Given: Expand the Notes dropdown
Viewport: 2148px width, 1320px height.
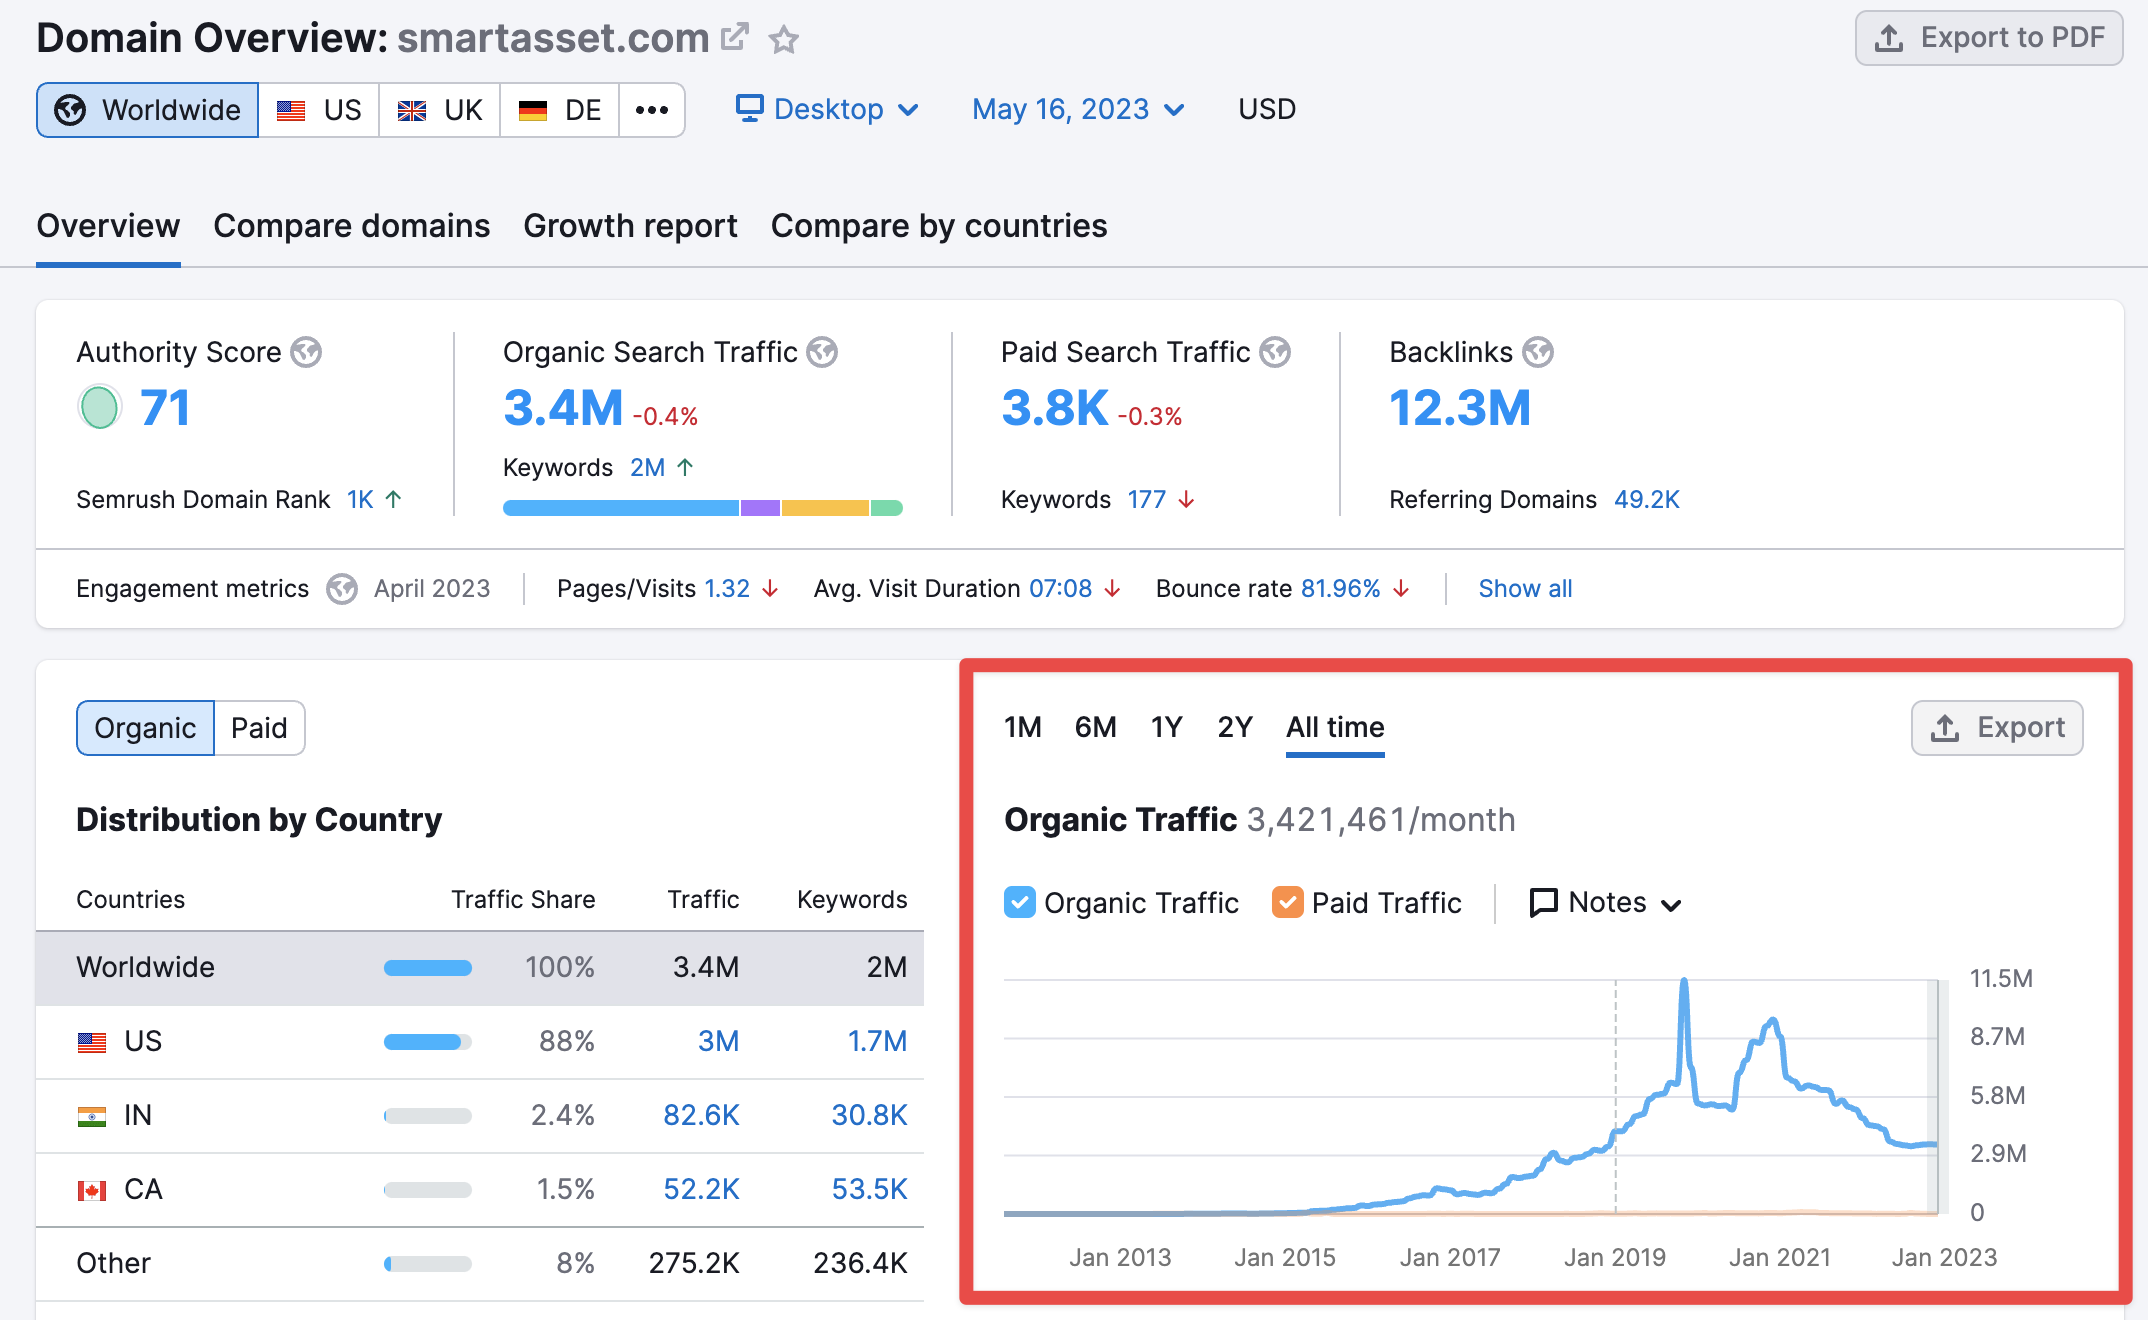Looking at the screenshot, I should point(1607,903).
